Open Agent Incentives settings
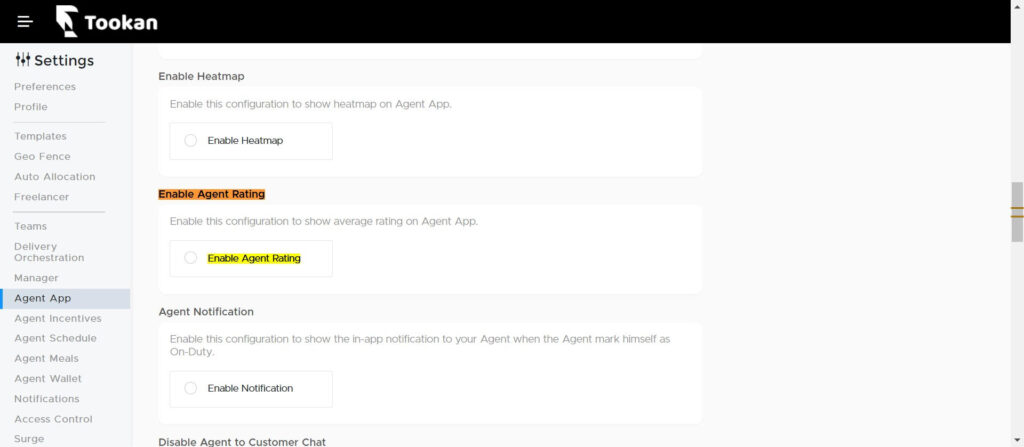 pyautogui.click(x=58, y=319)
